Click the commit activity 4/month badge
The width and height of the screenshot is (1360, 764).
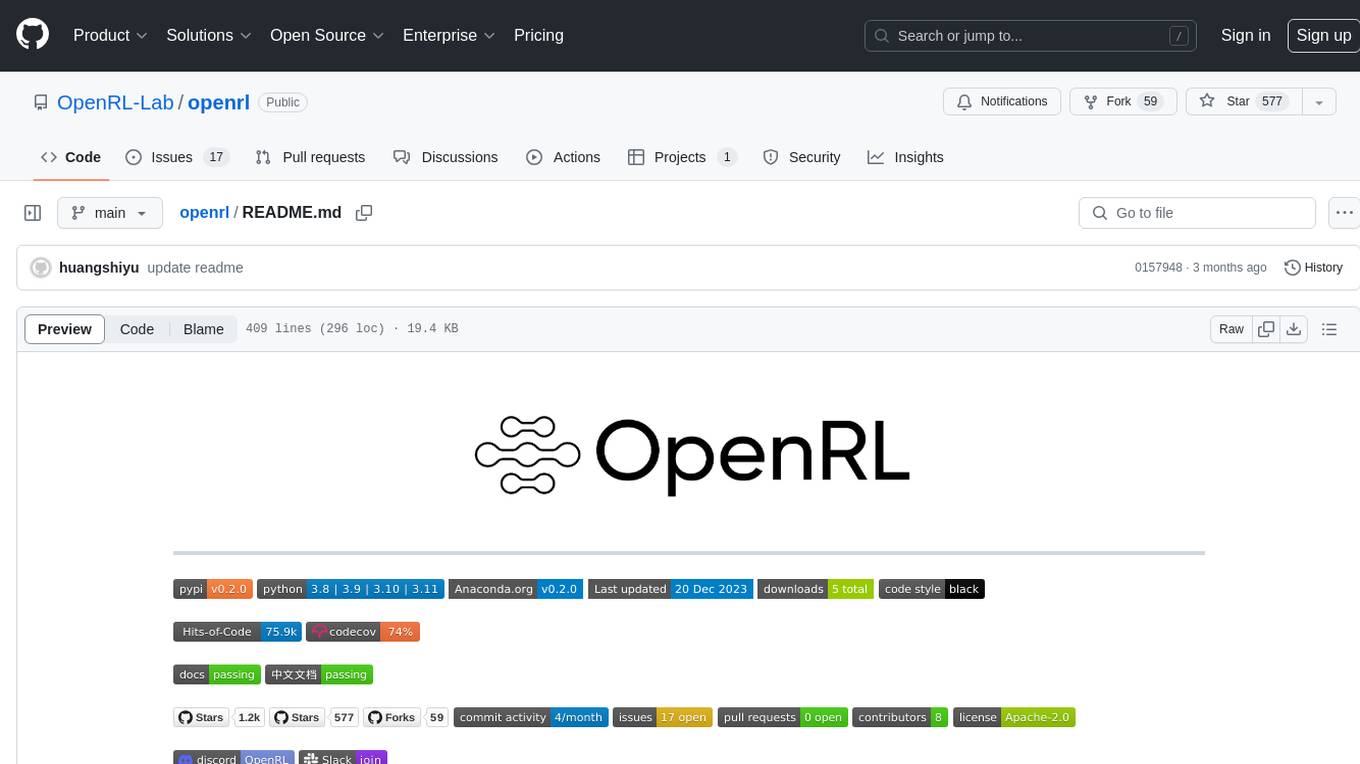click(531, 717)
